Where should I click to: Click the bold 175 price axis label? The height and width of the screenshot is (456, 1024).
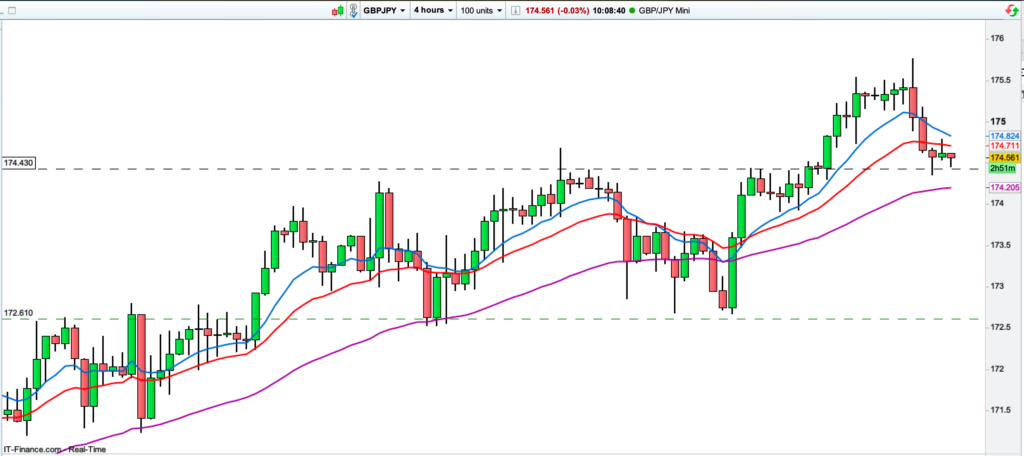997,122
